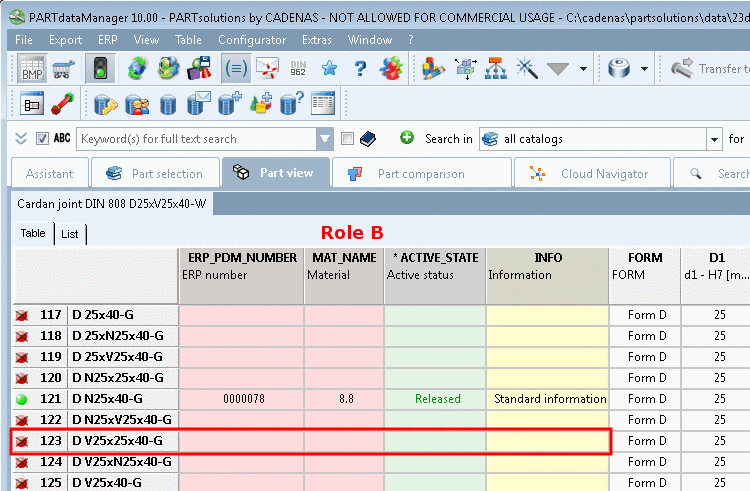Click the Transfer to CAD bolt icon

point(682,69)
